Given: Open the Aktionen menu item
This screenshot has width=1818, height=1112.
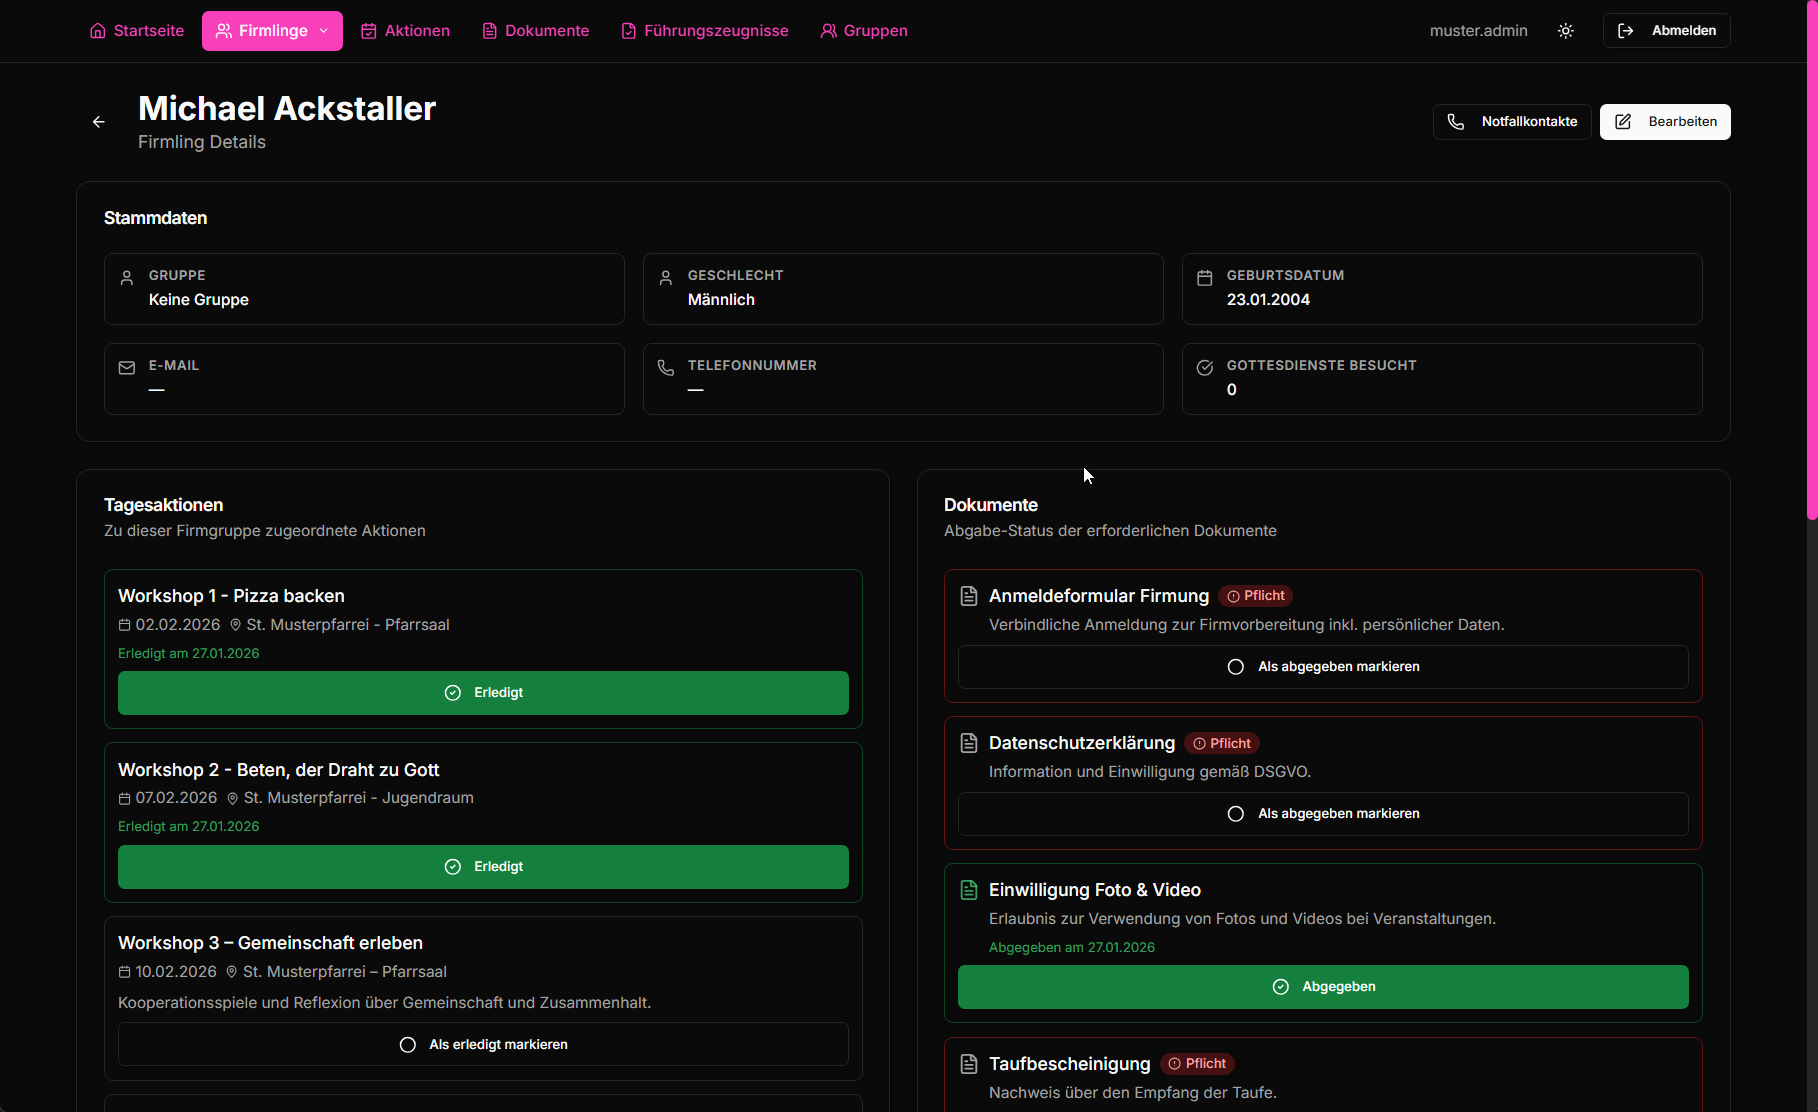Looking at the screenshot, I should tap(405, 31).
